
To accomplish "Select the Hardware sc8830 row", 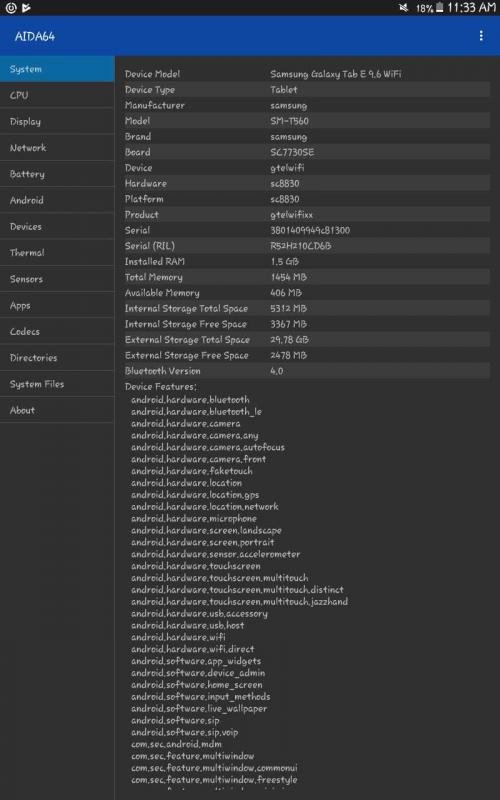I will click(x=307, y=183).
